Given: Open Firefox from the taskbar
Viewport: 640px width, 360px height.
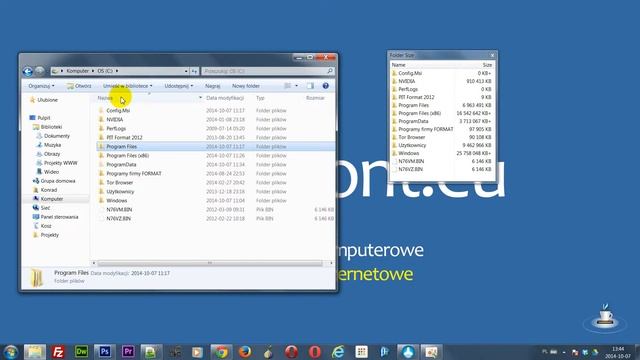Looking at the screenshot, I should pos(244,352).
